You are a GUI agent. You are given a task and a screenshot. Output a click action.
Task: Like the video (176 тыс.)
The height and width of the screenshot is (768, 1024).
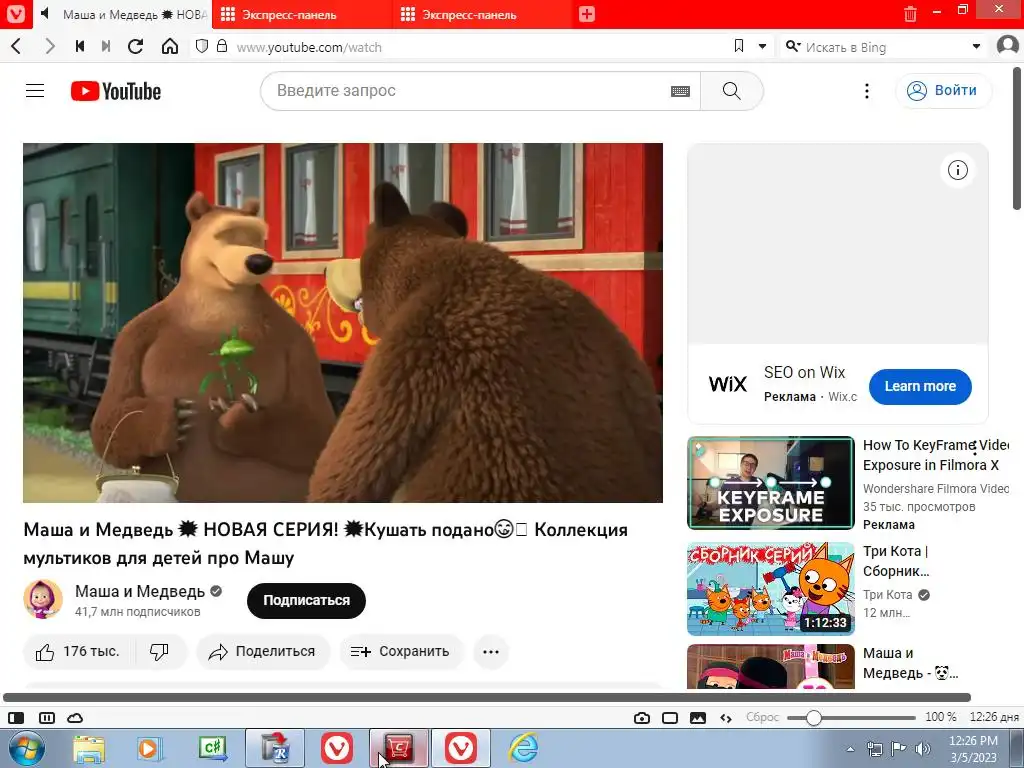tap(78, 652)
